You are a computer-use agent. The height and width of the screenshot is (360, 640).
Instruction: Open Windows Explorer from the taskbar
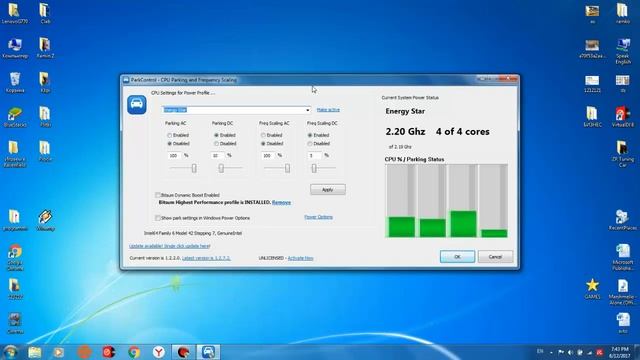click(x=35, y=352)
